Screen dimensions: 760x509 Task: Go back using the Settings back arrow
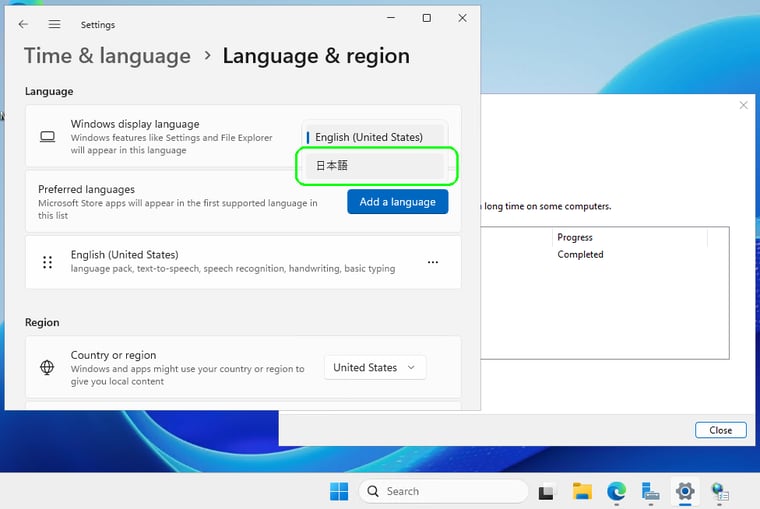click(x=23, y=24)
